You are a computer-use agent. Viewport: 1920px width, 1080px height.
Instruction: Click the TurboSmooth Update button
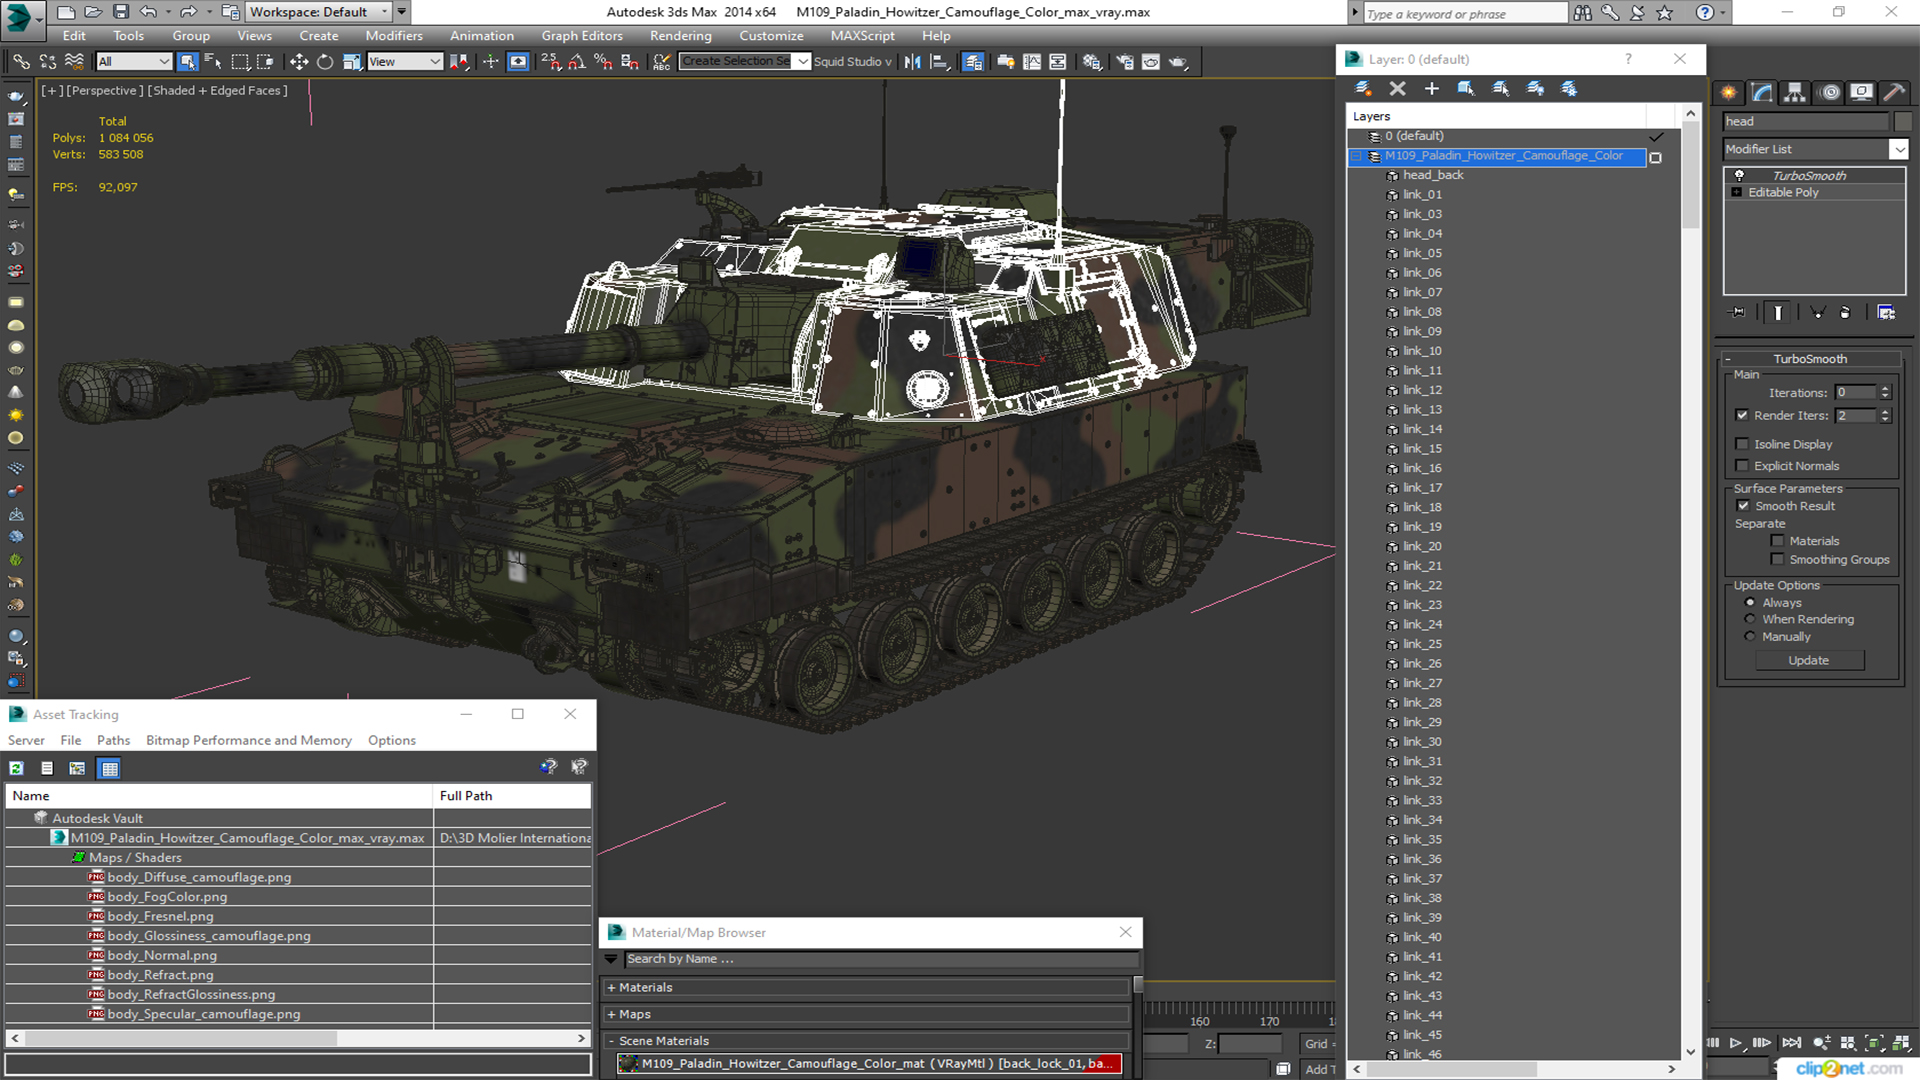1808,661
